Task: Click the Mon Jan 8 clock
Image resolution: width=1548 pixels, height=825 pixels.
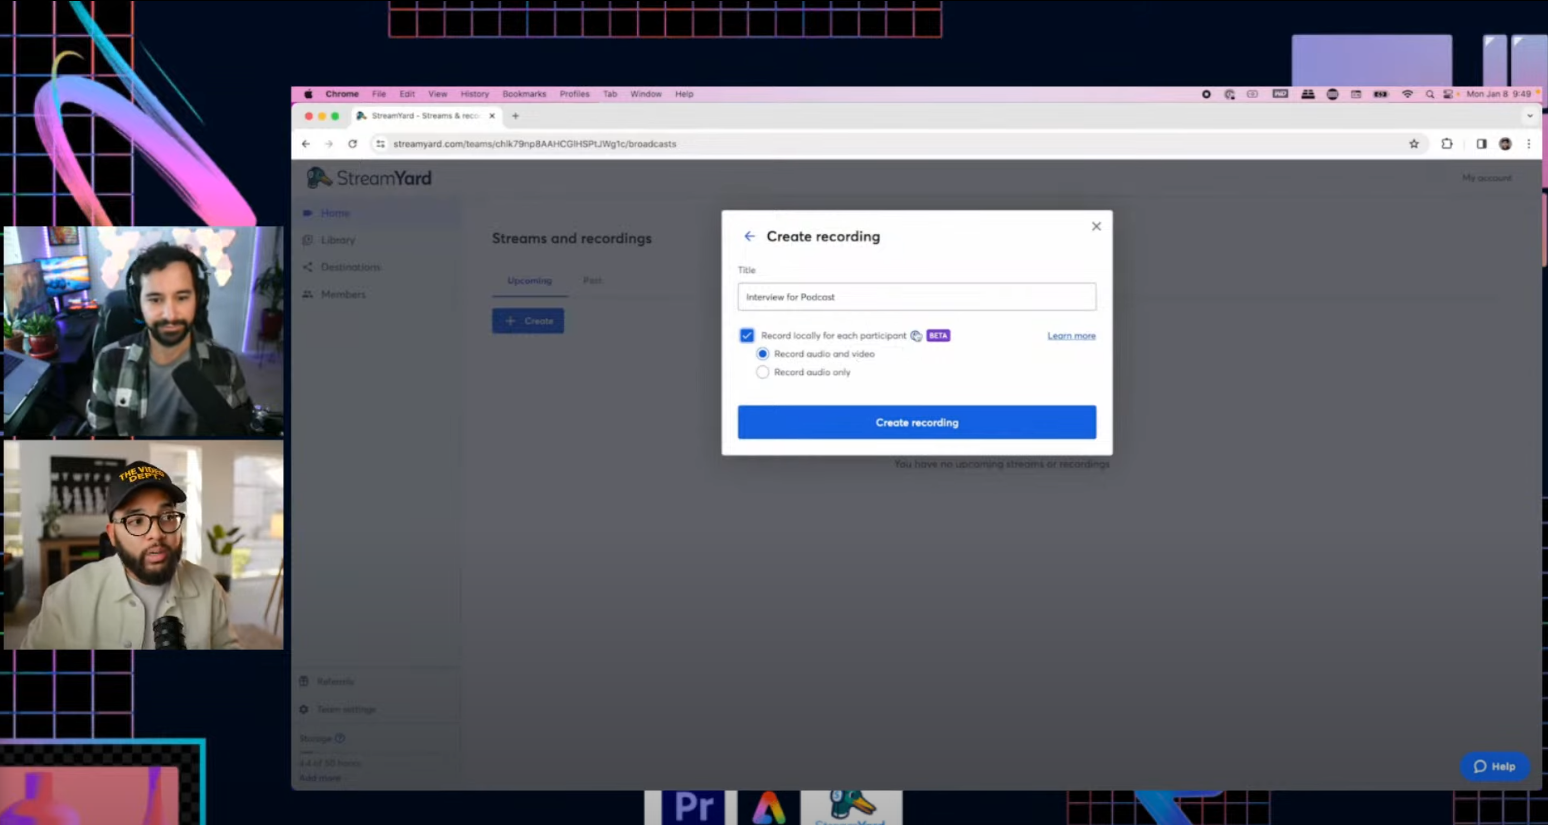Action: [1498, 94]
